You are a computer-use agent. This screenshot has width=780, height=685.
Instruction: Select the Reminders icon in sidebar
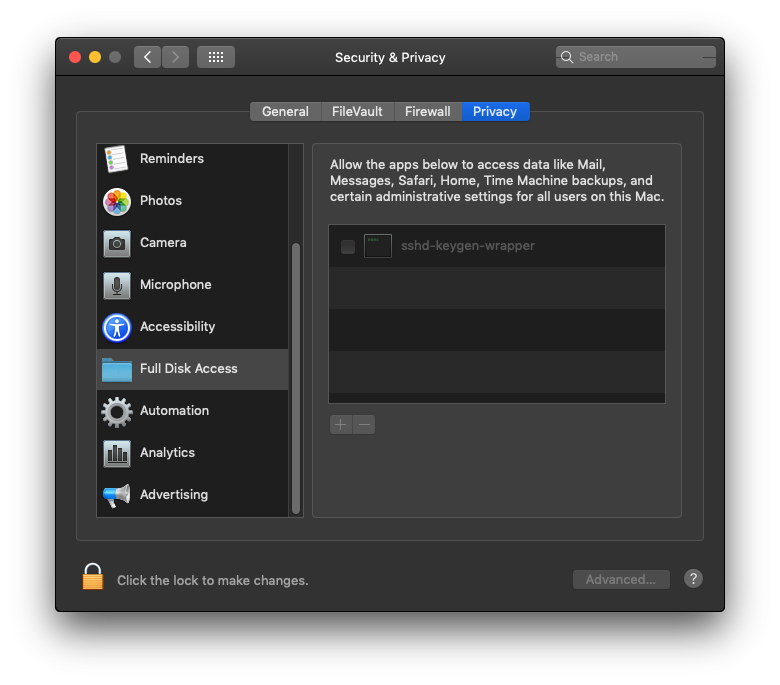click(x=117, y=159)
